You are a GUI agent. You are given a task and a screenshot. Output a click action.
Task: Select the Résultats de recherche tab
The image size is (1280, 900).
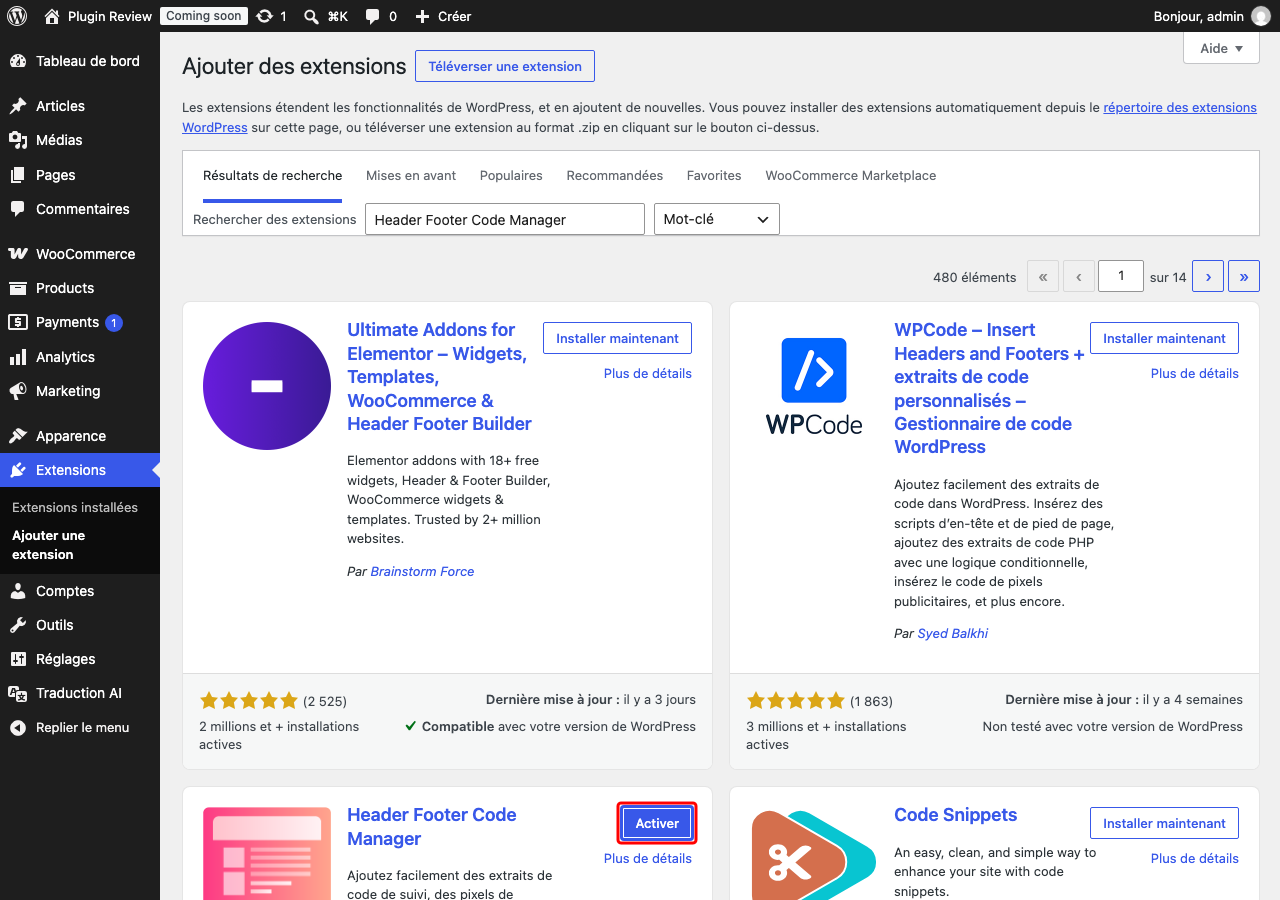point(273,176)
